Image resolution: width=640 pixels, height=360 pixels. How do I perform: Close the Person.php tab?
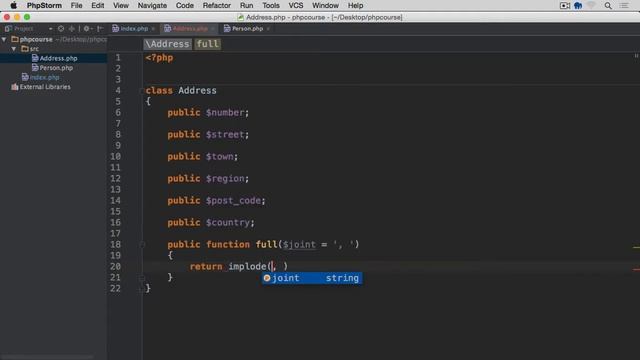[268, 29]
